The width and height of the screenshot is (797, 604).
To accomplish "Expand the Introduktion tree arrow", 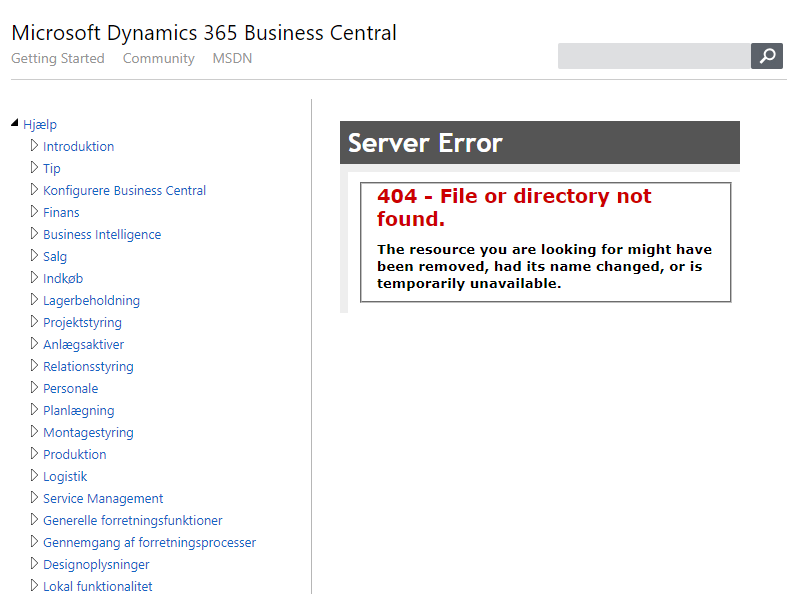I will coord(34,145).
